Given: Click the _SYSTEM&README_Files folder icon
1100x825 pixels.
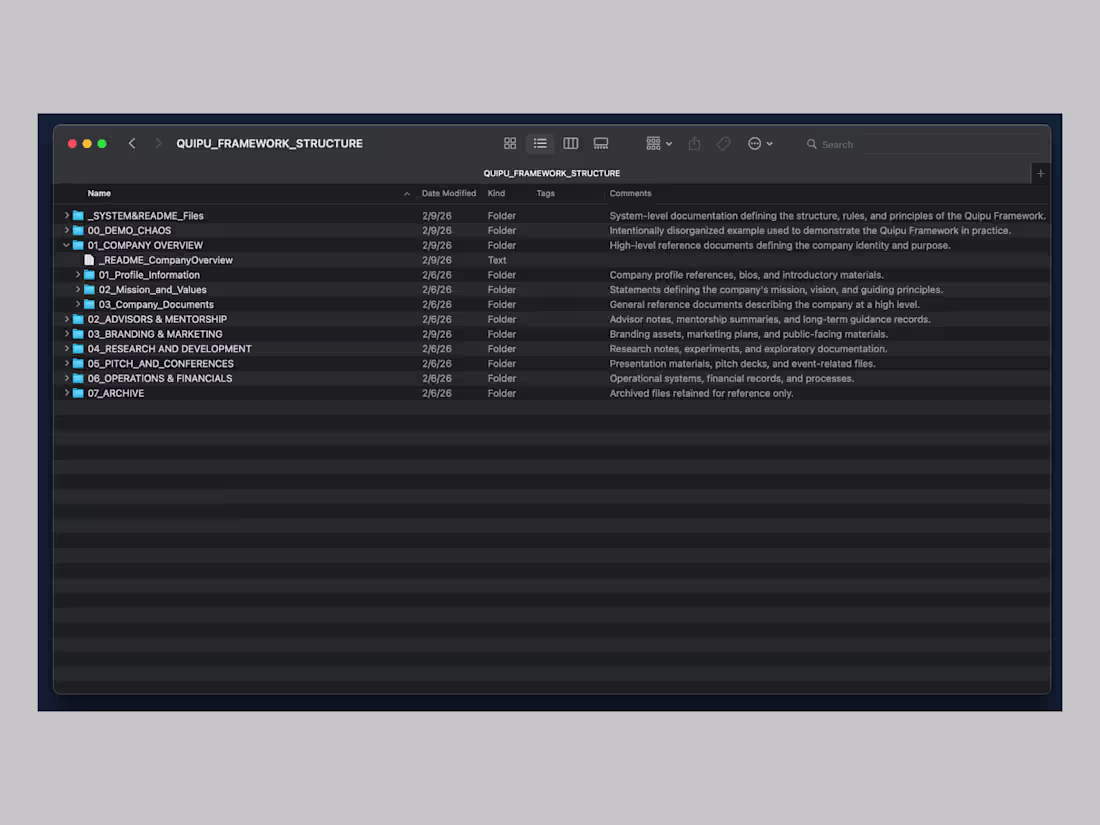Looking at the screenshot, I should (78, 215).
